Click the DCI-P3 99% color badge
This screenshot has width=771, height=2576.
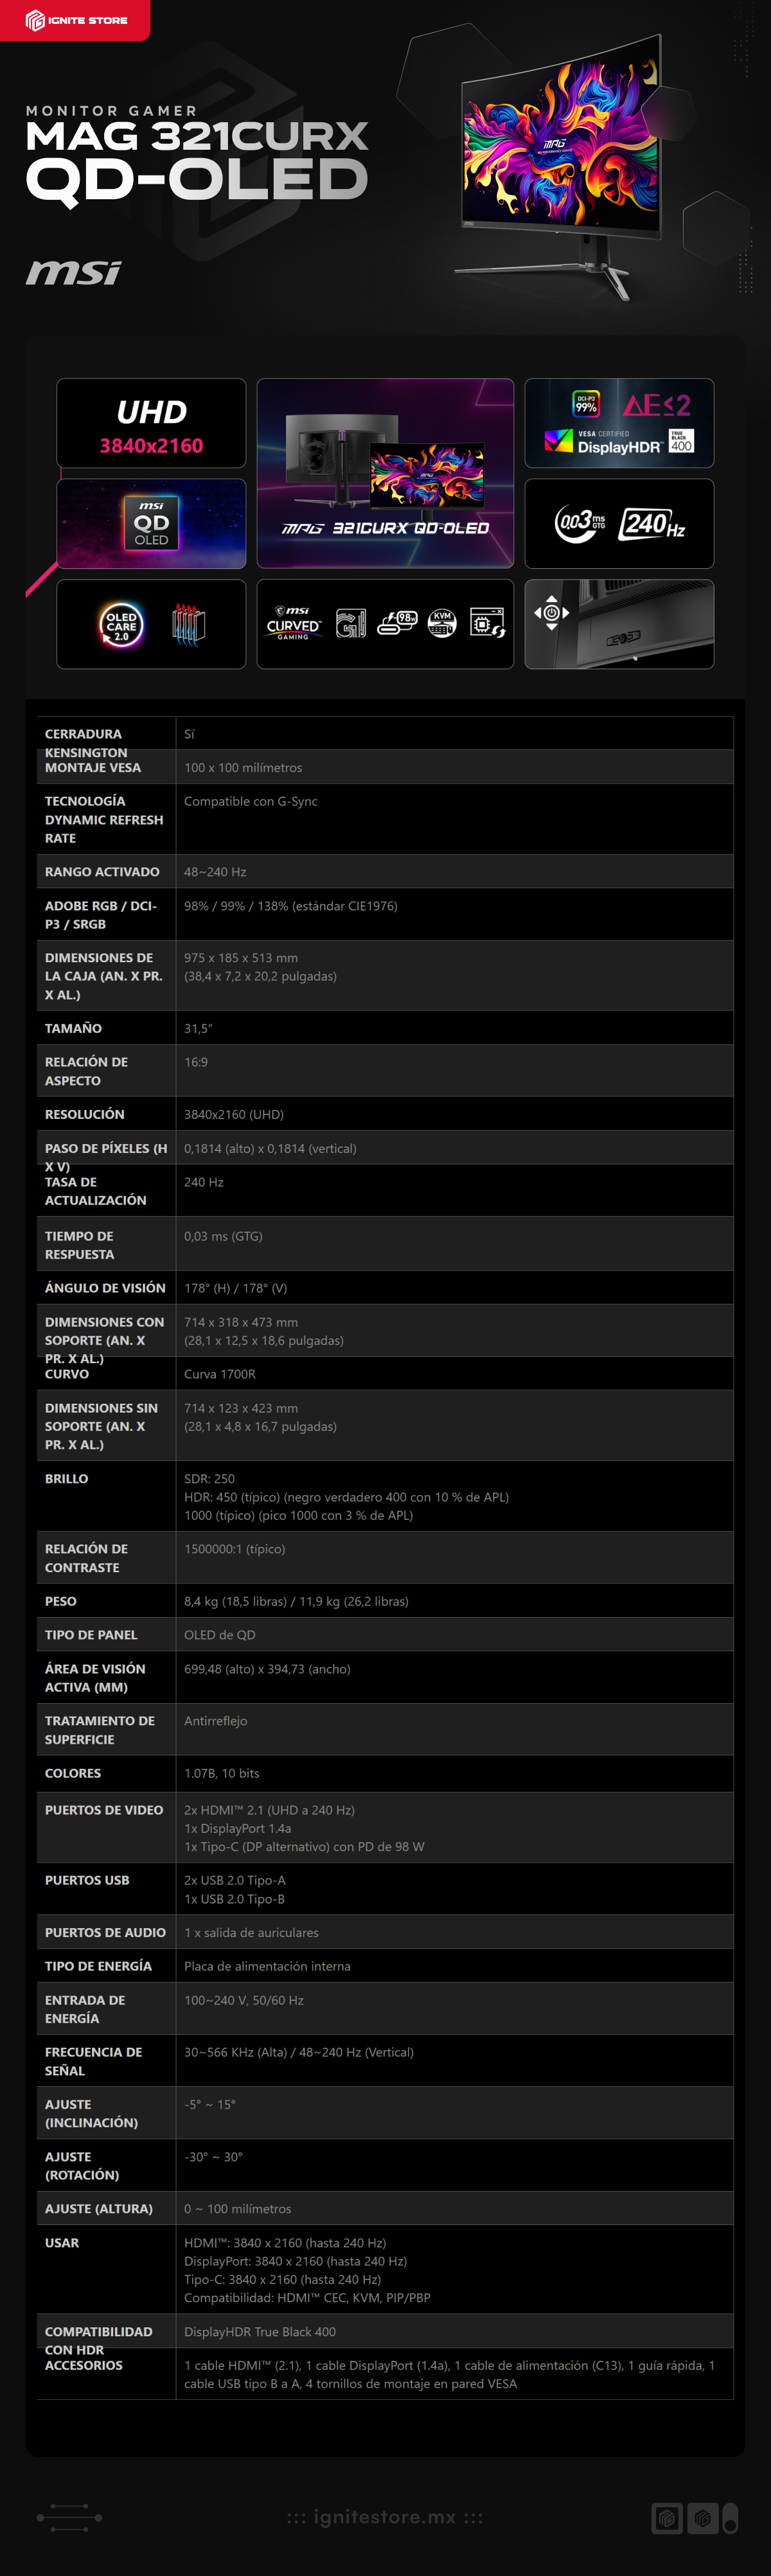point(586,404)
